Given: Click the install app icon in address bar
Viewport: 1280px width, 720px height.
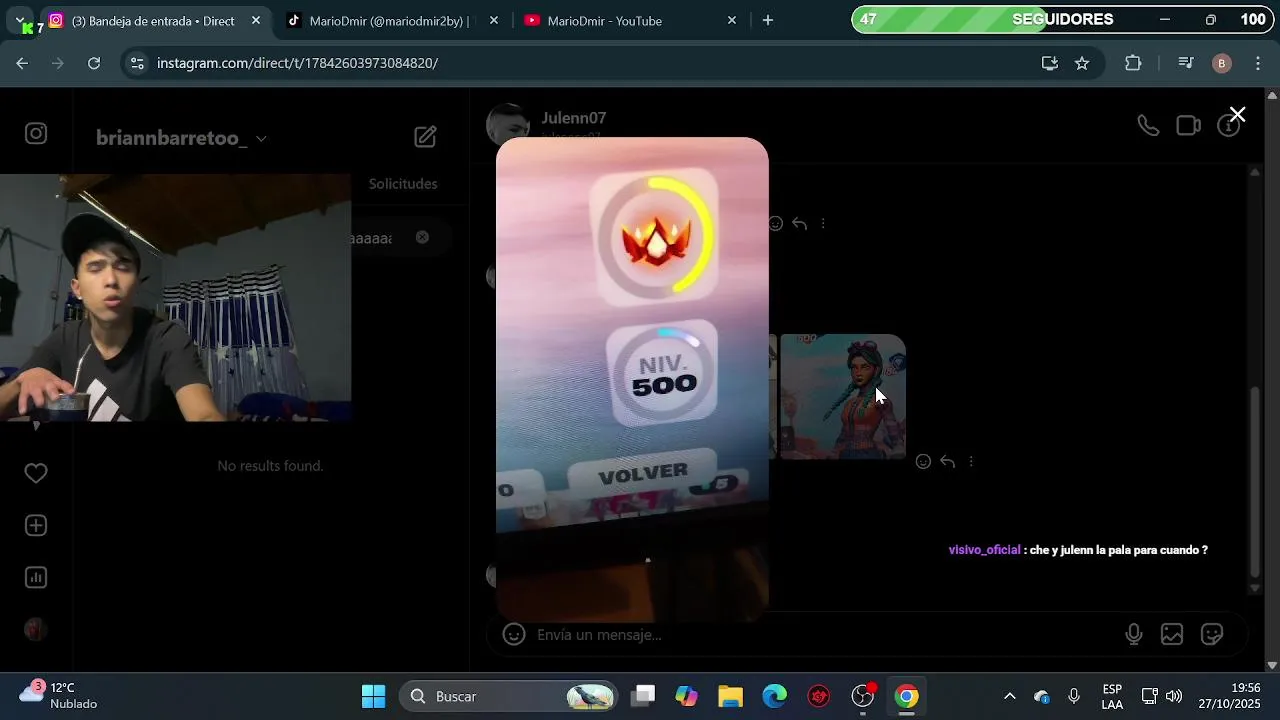Looking at the screenshot, I should 1050,63.
